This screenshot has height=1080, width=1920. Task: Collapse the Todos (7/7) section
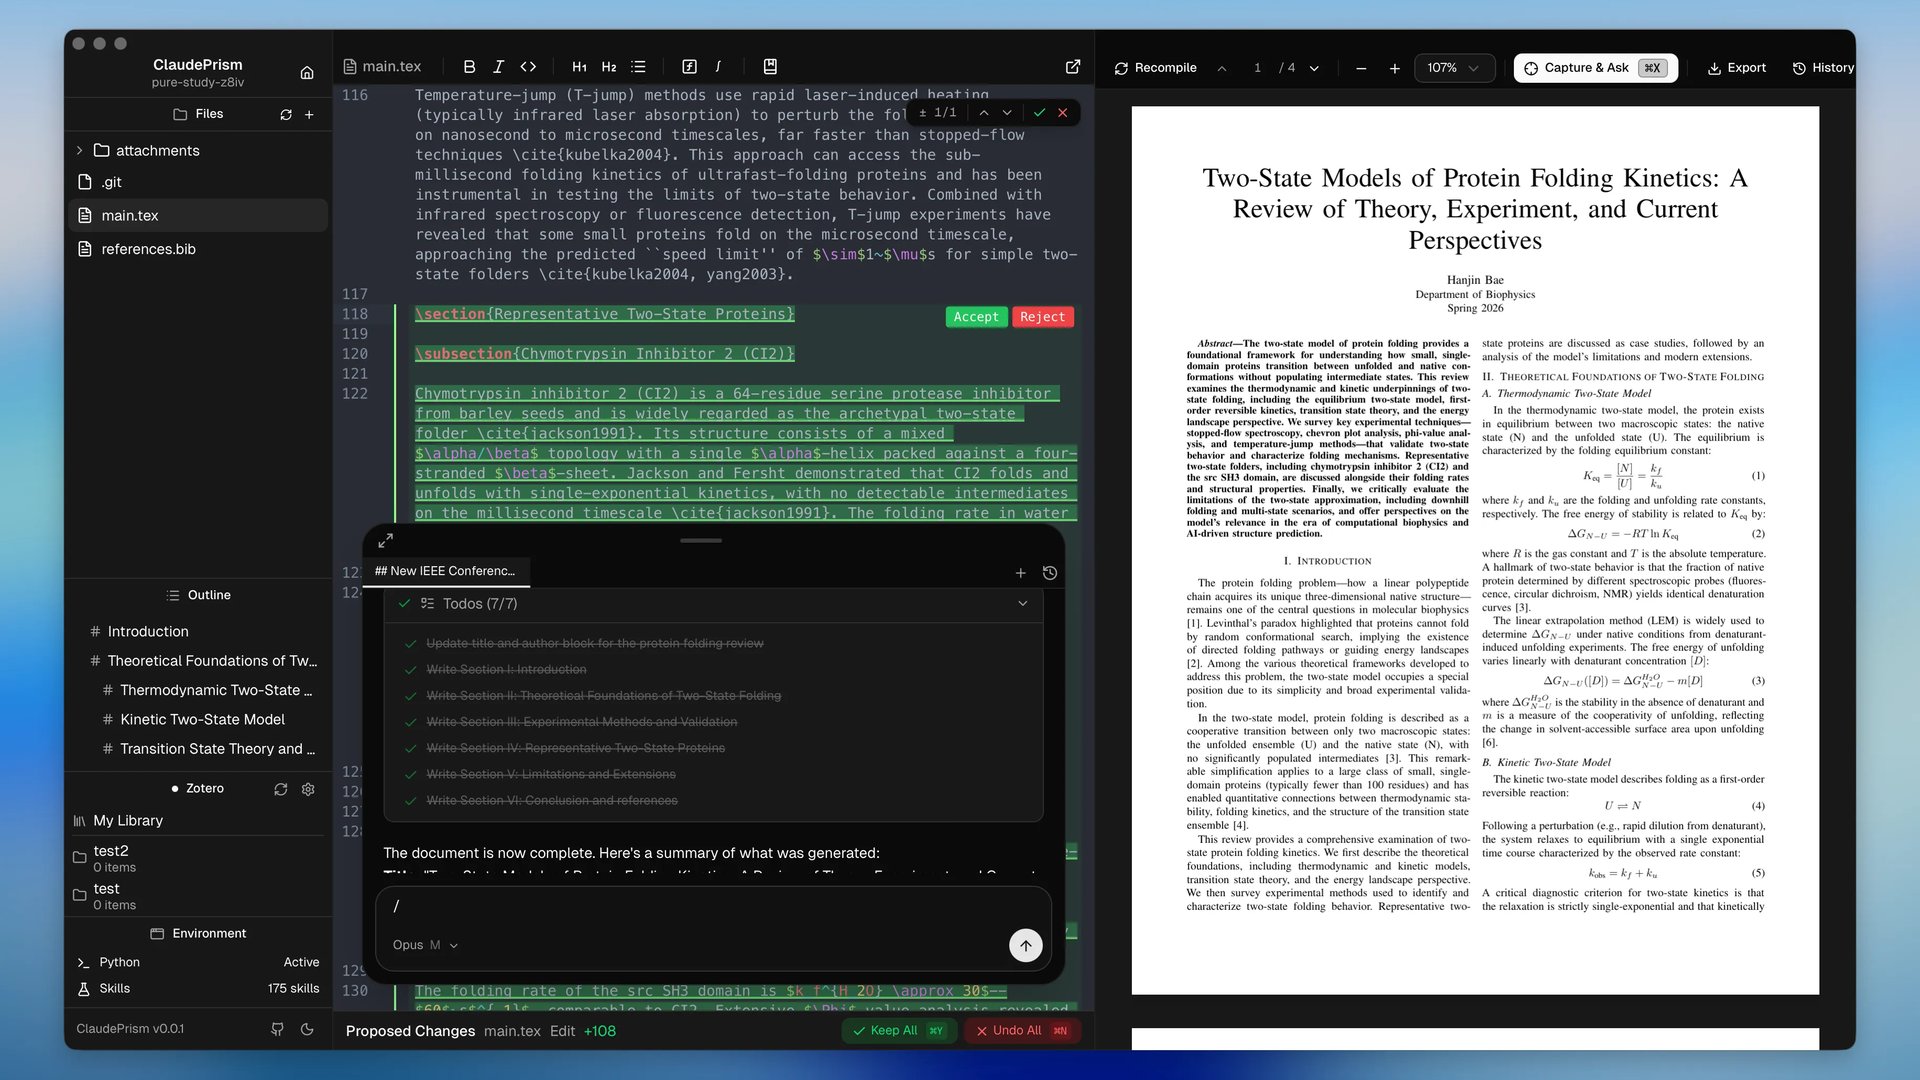tap(1022, 604)
